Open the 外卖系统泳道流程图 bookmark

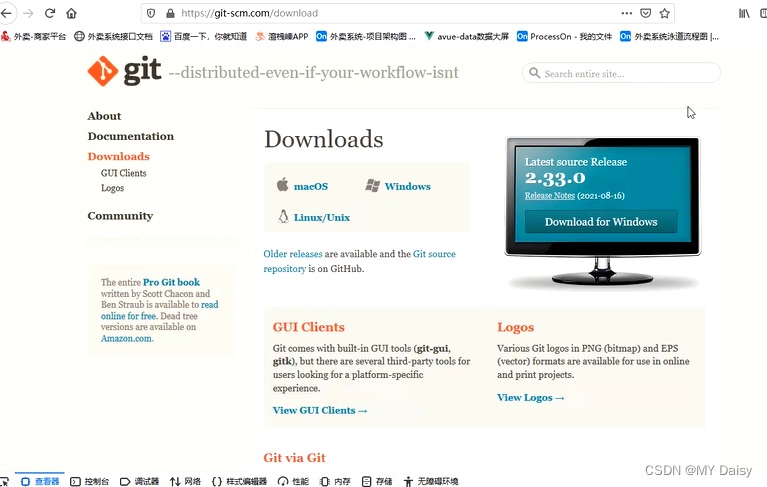tap(669, 36)
